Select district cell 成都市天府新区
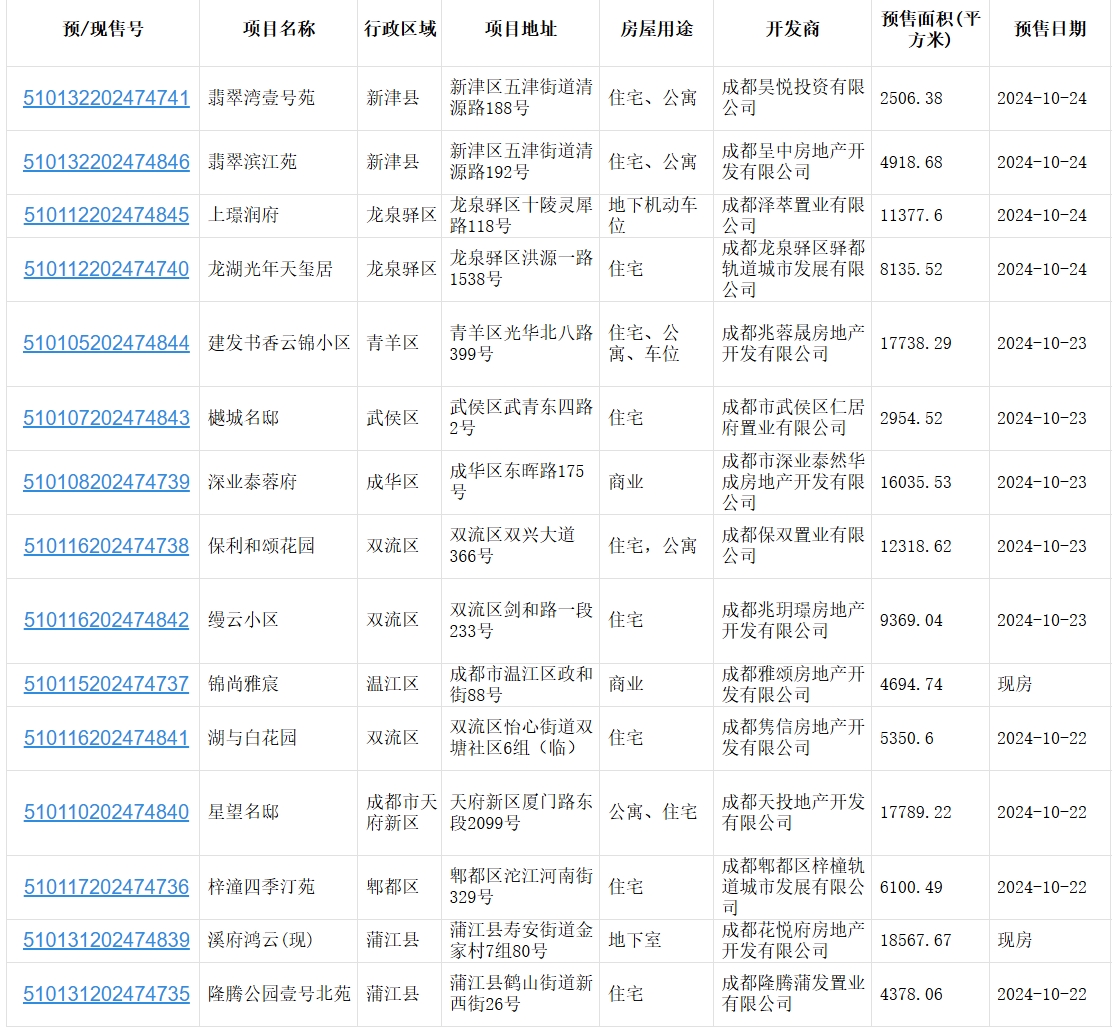The image size is (1112, 1030). click(401, 812)
